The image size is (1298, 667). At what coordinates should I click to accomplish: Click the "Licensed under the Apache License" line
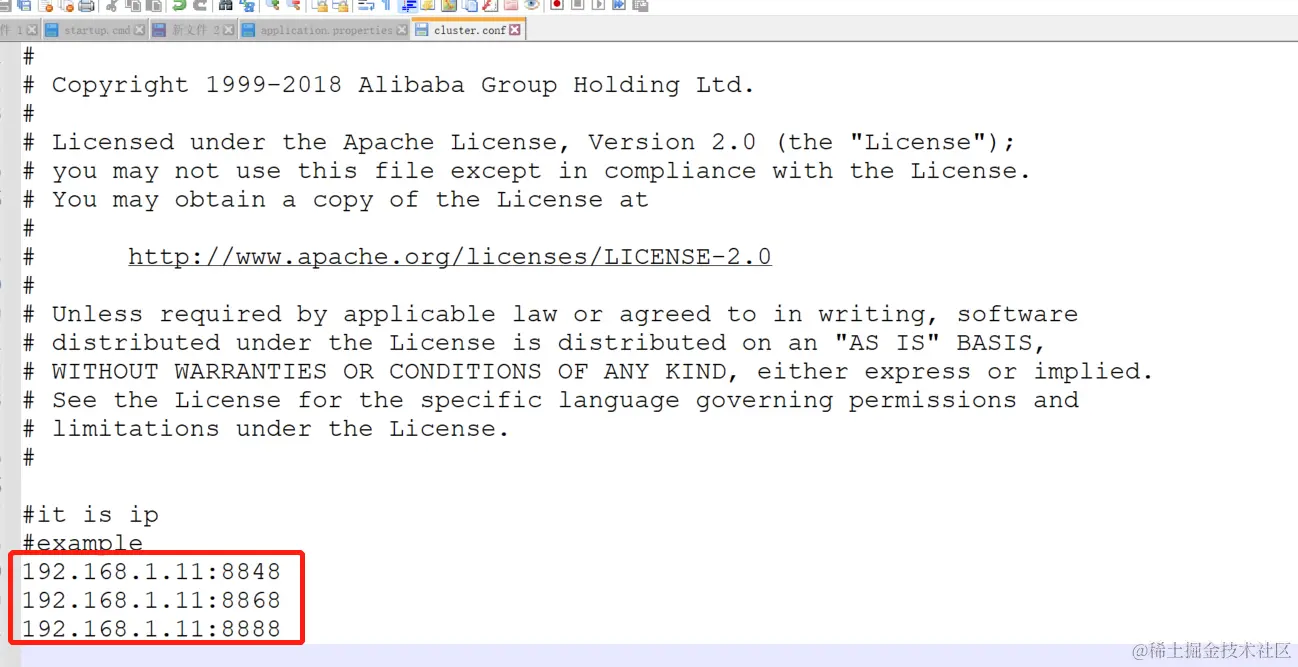(x=519, y=142)
